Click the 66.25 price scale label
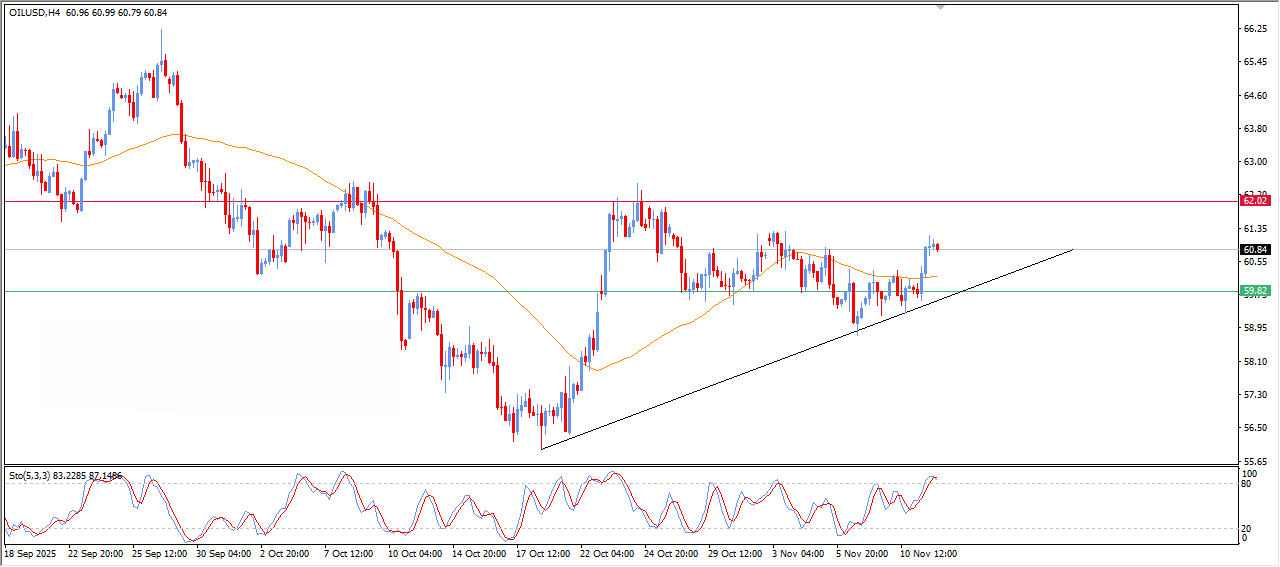Image resolution: width=1280 pixels, height=567 pixels. tap(1254, 29)
